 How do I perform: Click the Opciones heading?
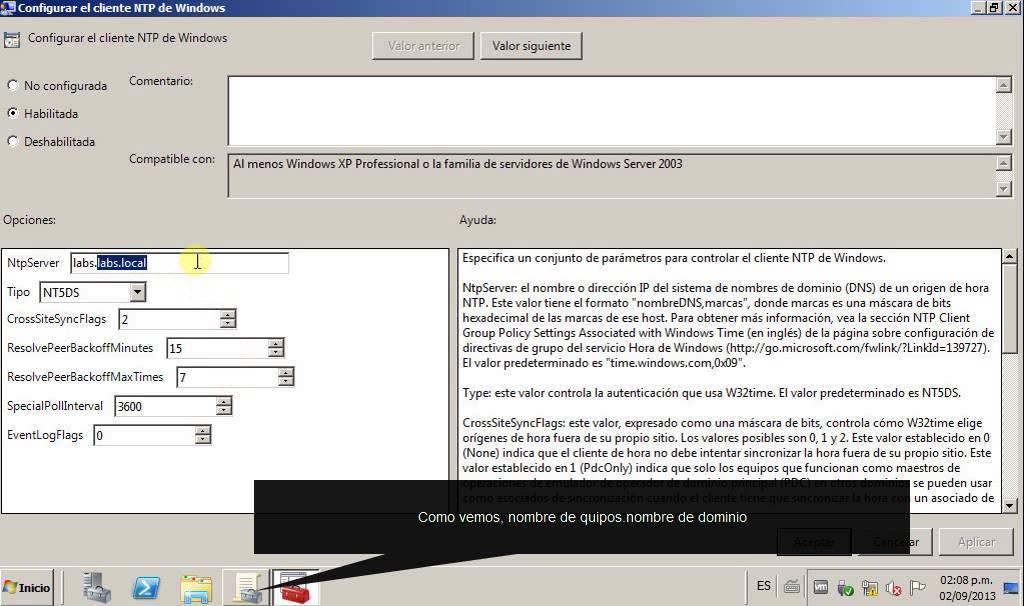29,220
